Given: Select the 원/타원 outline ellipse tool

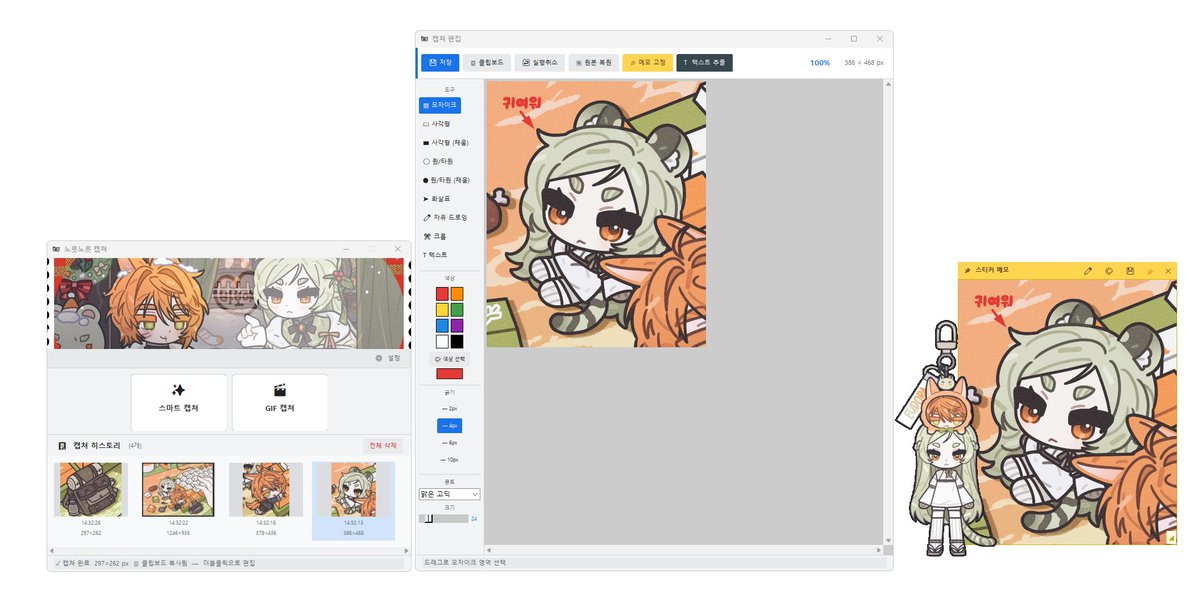Looking at the screenshot, I should (x=437, y=161).
